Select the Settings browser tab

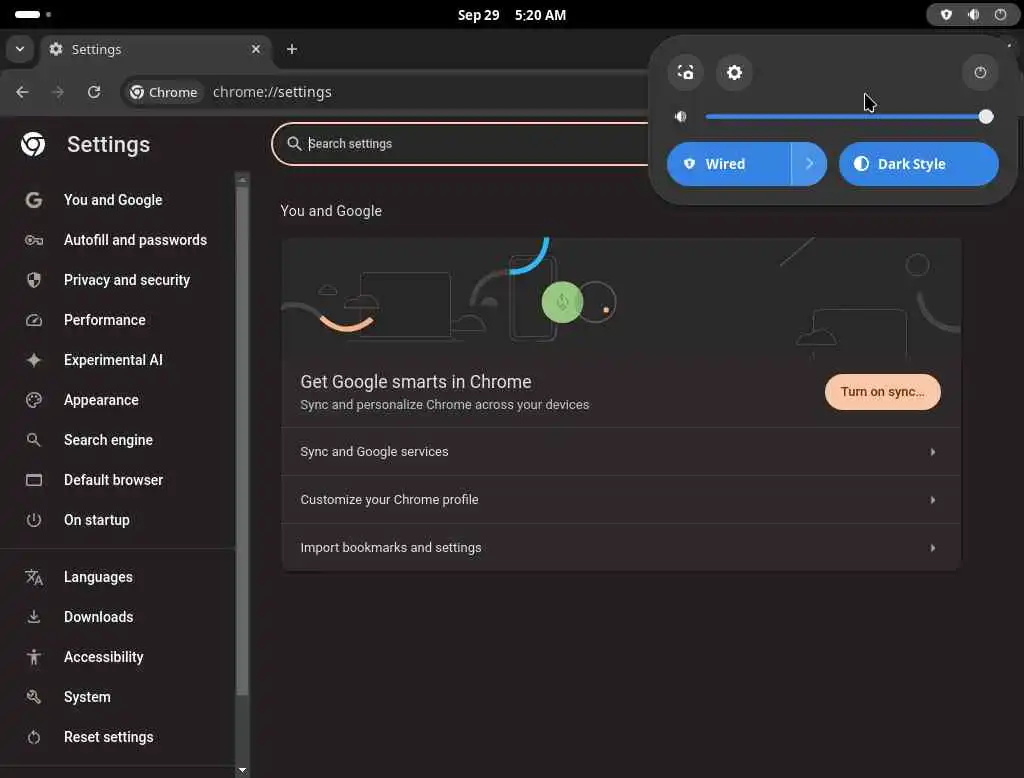(x=156, y=49)
